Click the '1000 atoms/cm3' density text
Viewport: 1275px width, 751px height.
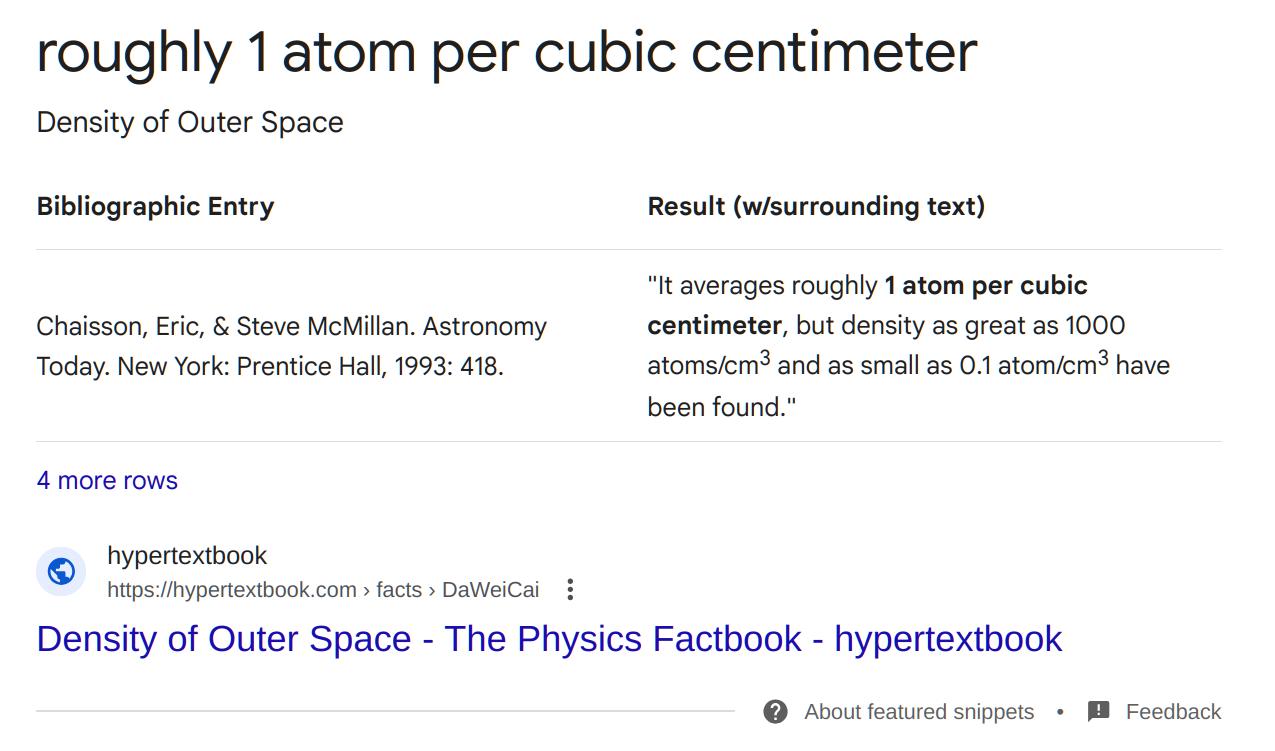pos(1094,326)
